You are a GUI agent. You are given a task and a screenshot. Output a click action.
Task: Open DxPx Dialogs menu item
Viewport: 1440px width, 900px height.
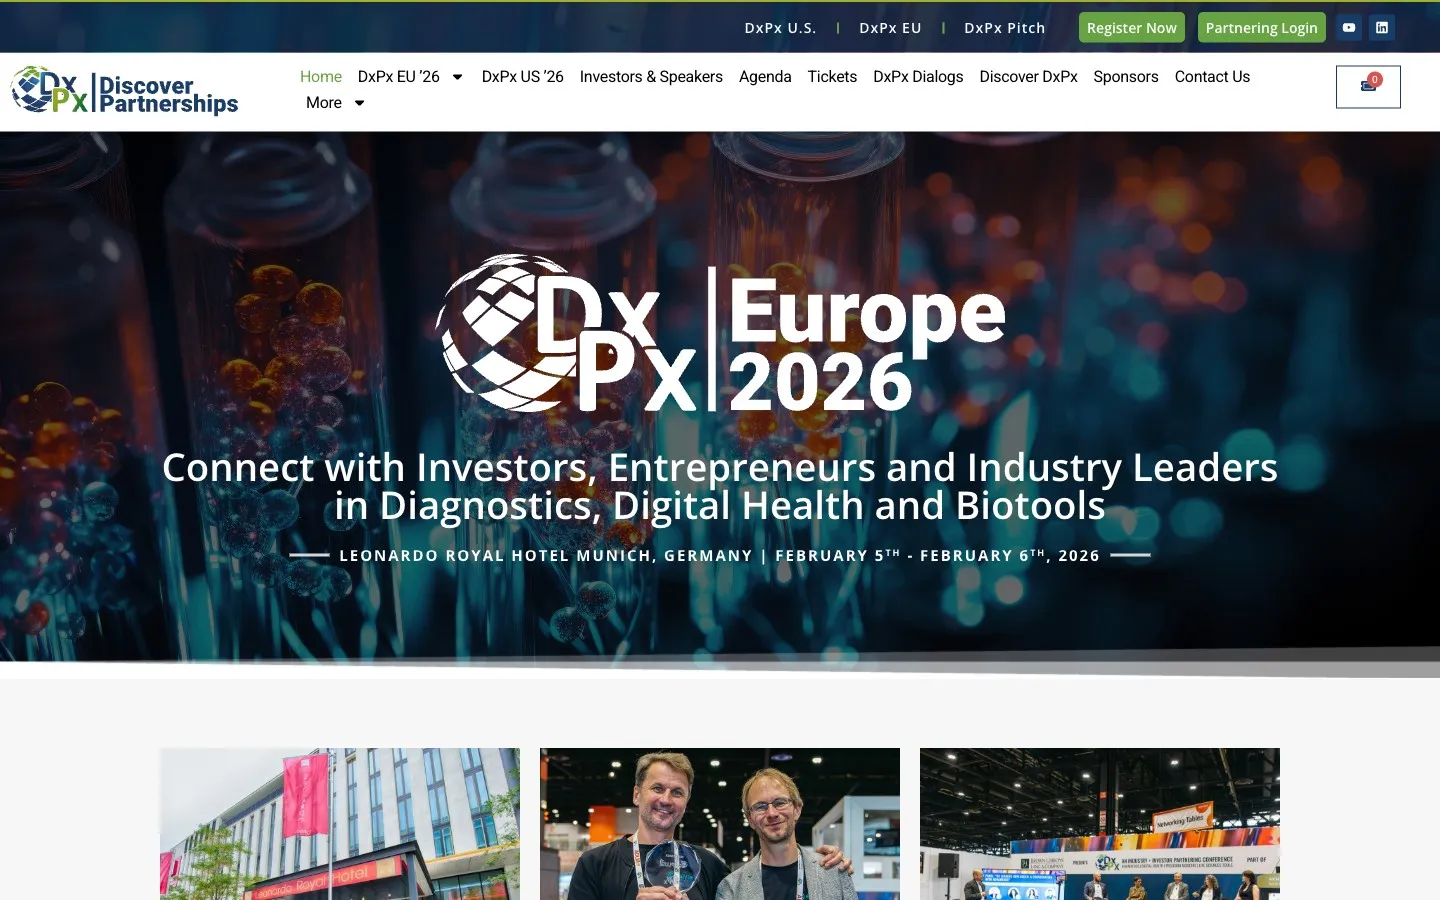coord(918,77)
